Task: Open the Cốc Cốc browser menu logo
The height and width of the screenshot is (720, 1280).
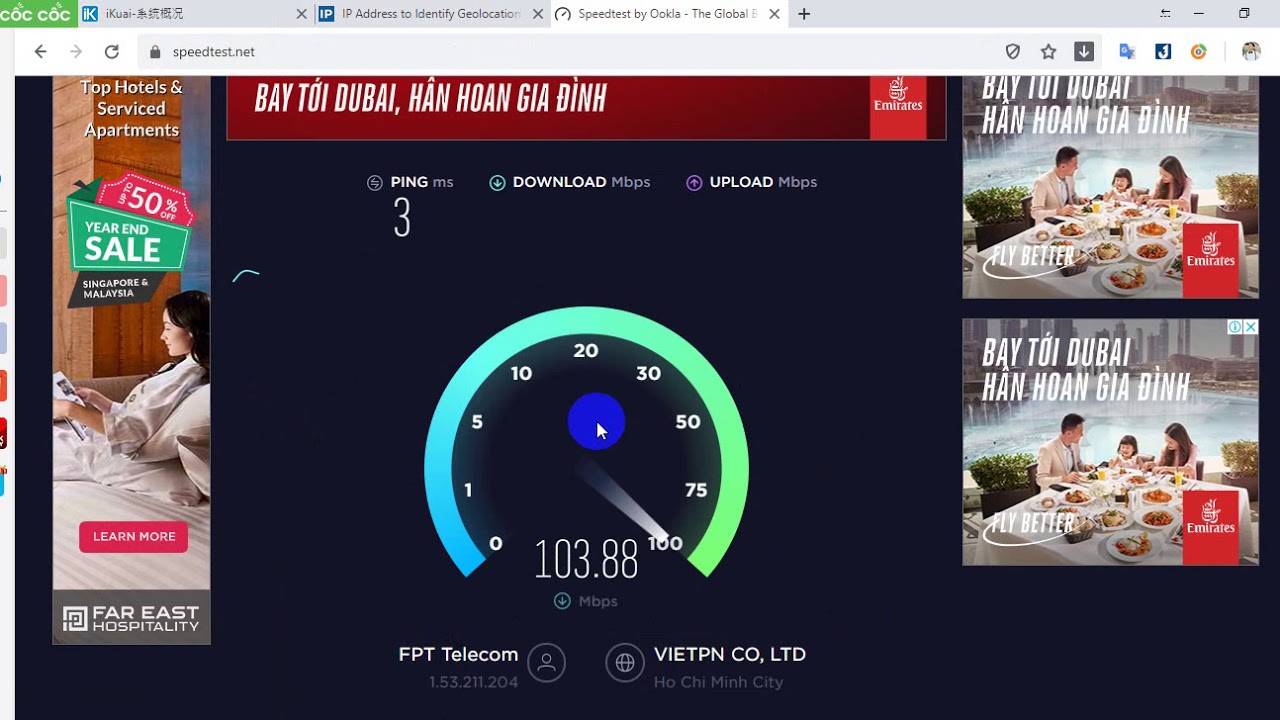Action: (x=37, y=13)
